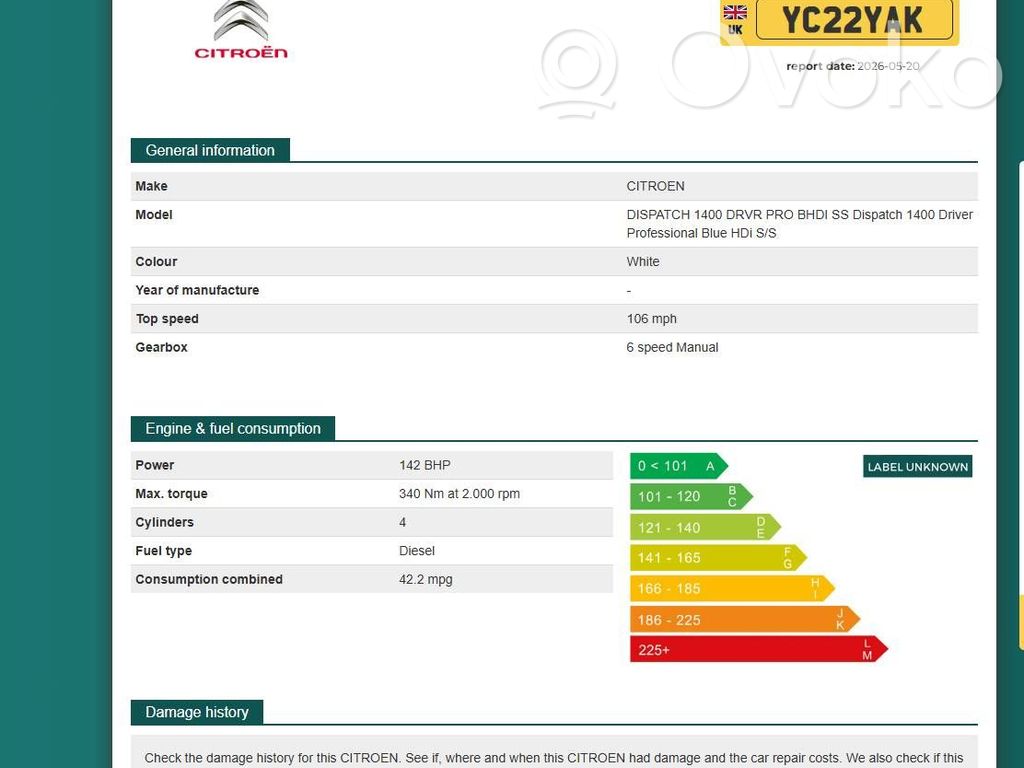Click the 121 - 140 emissions band
This screenshot has width=1024, height=768.
(x=705, y=527)
